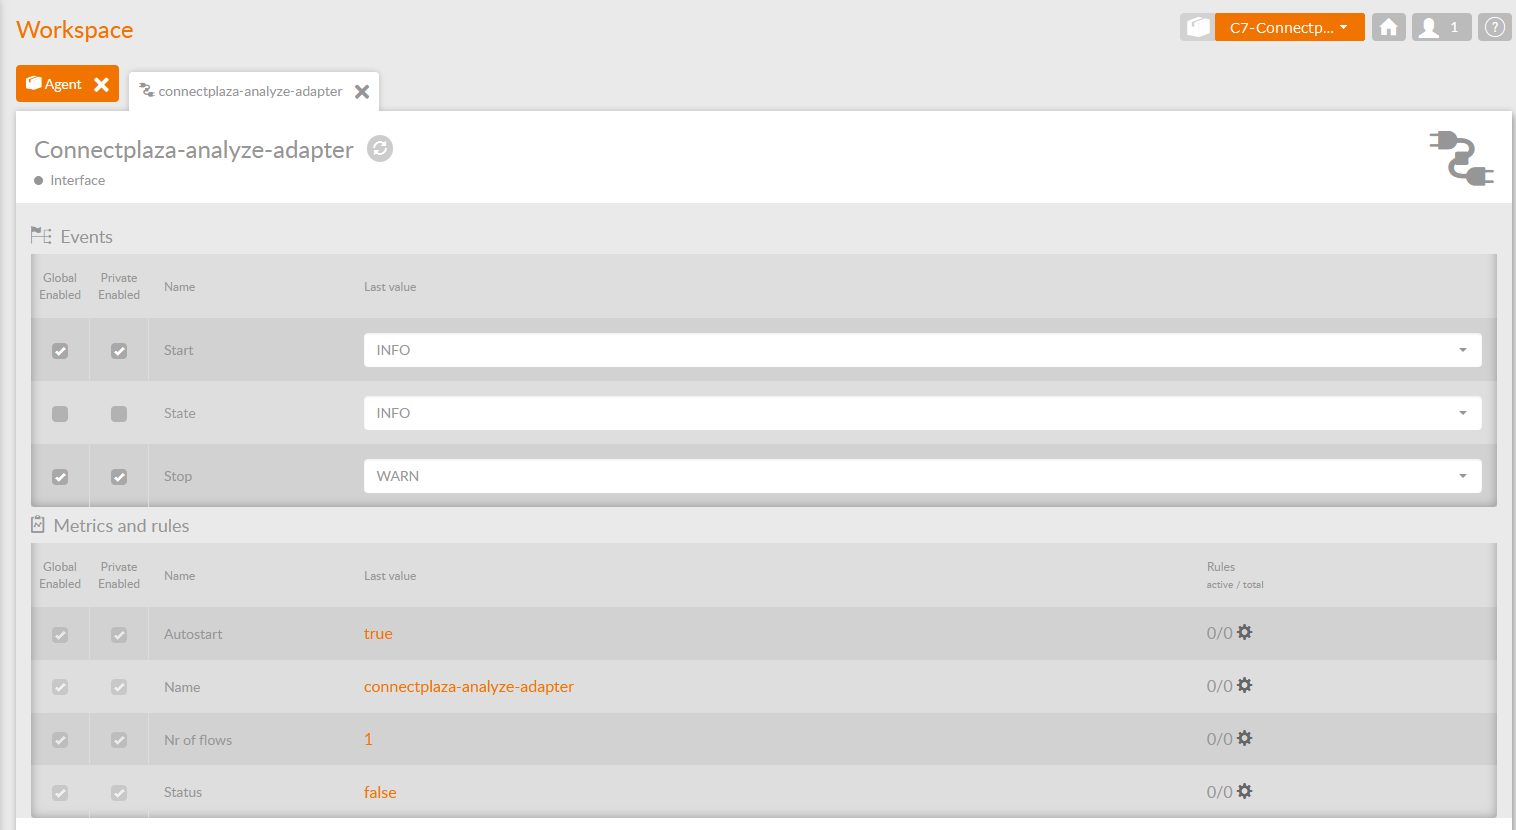
Task: Click the refresh icon beside Connectplaza-analyze-adapter title
Action: (x=380, y=149)
